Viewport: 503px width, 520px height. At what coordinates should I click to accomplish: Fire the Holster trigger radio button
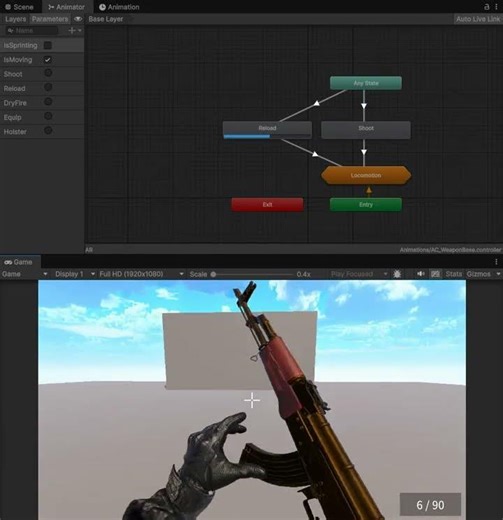coord(48,130)
